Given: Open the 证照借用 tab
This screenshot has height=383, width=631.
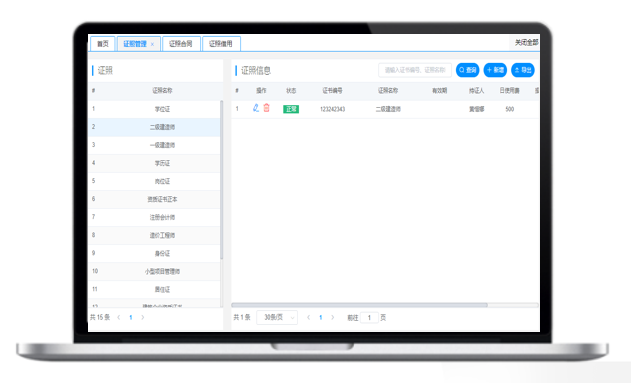Looking at the screenshot, I should (x=221, y=44).
